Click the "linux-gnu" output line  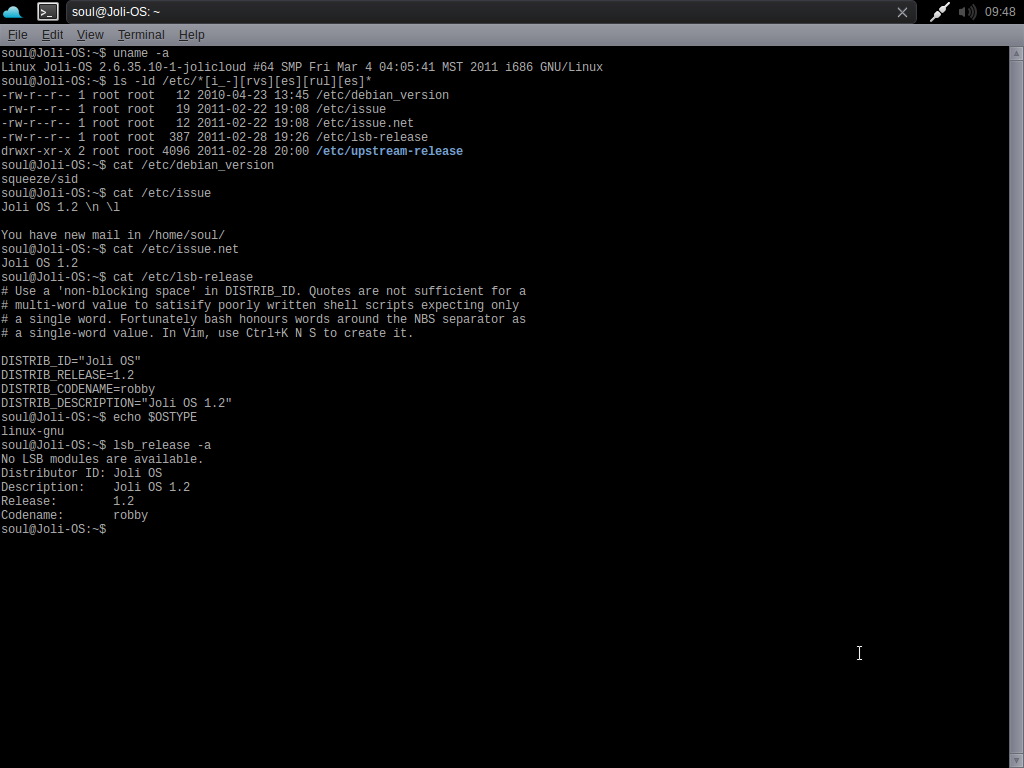pos(33,431)
